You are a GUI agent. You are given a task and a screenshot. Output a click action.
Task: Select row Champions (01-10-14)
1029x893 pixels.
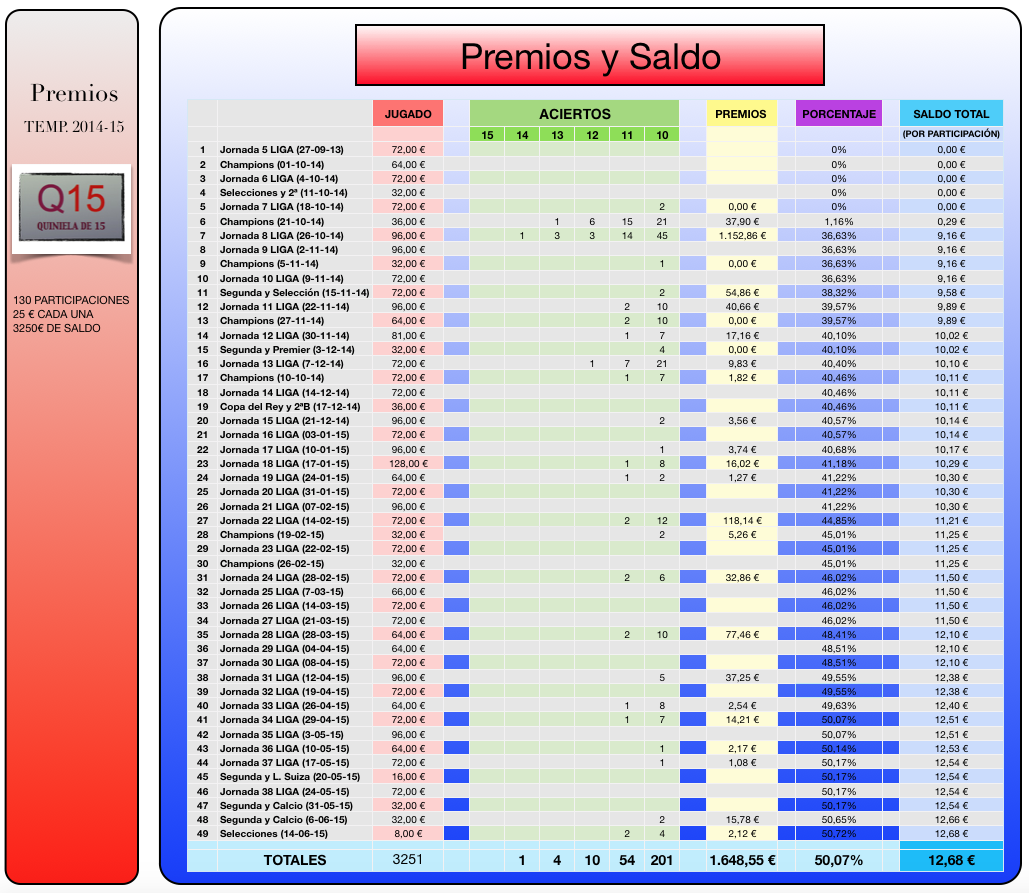pyautogui.click(x=595, y=164)
